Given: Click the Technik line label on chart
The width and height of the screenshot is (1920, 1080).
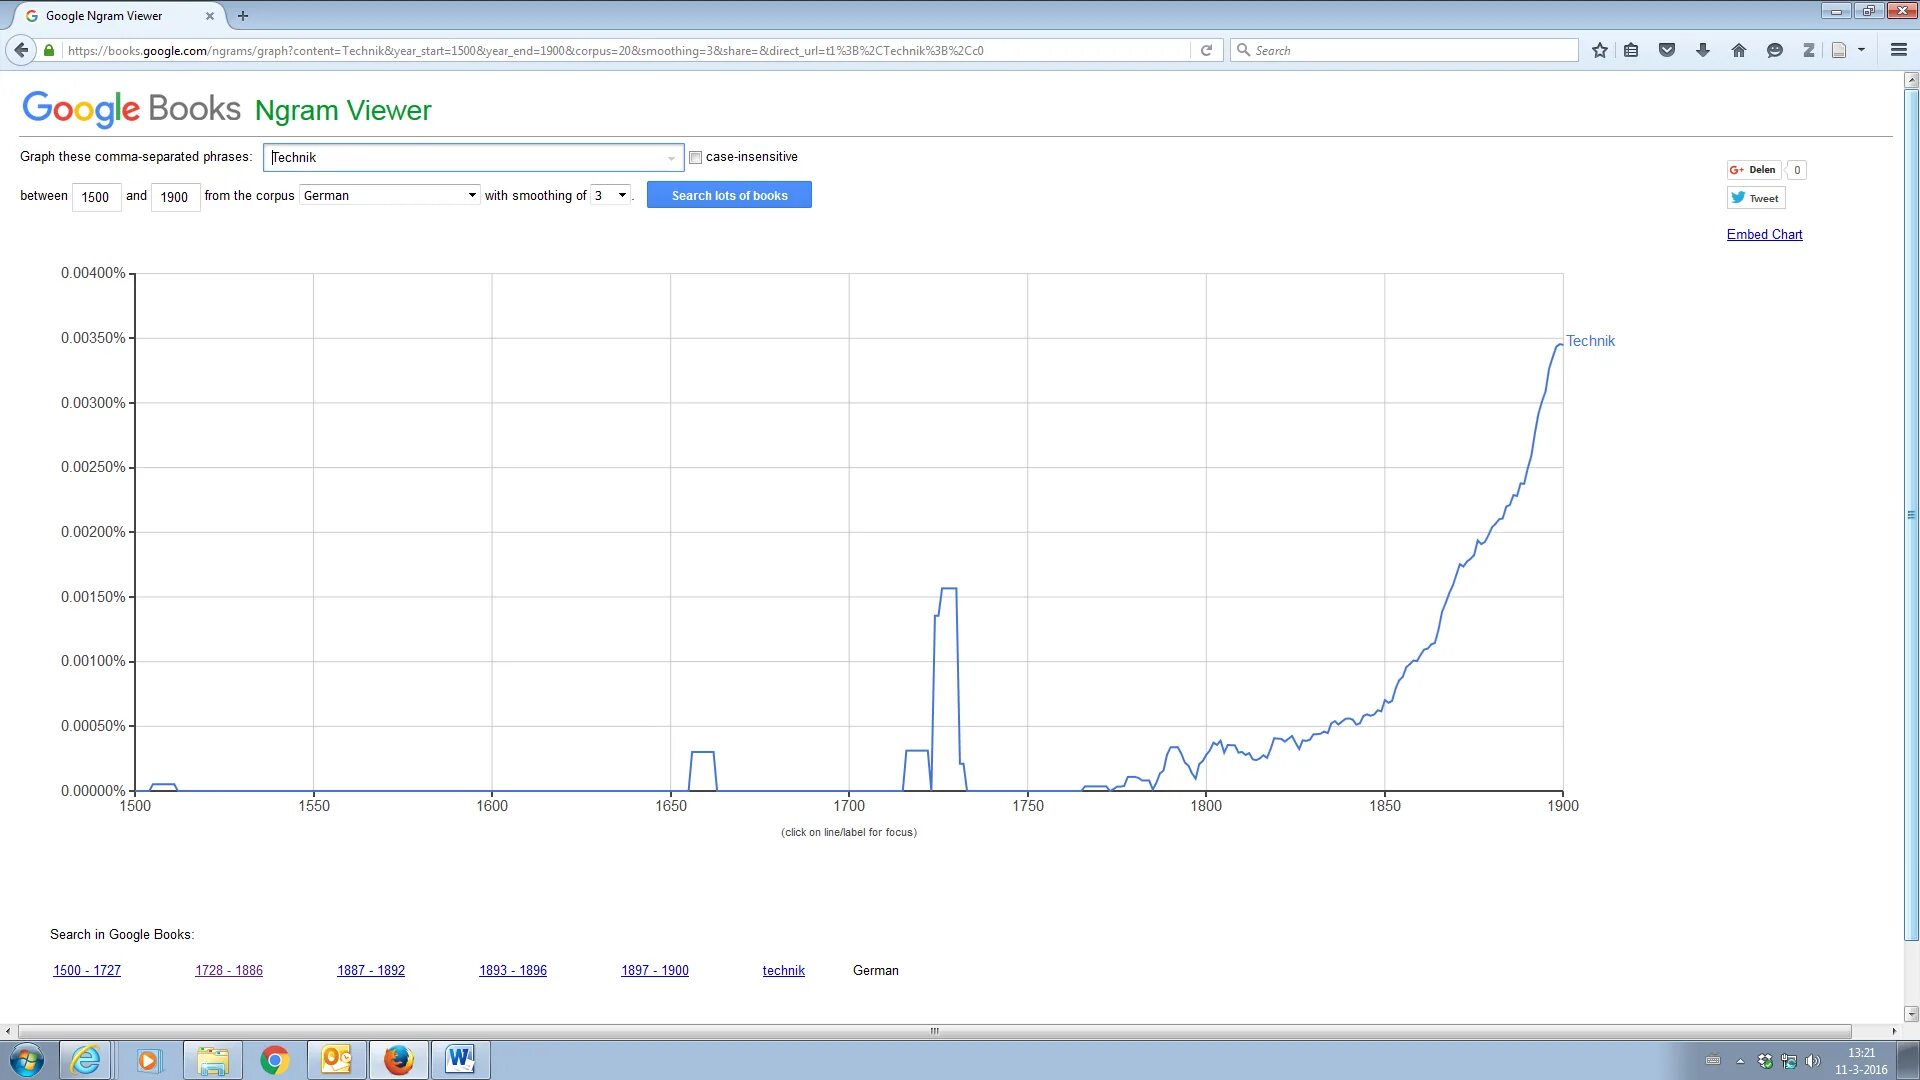Looking at the screenshot, I should coord(1590,340).
